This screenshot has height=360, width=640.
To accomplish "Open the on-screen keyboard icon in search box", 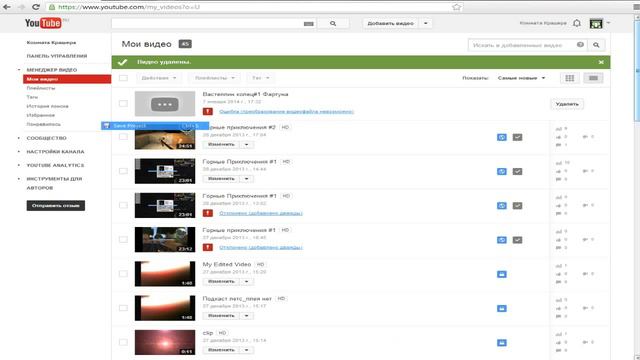I will [x=309, y=24].
